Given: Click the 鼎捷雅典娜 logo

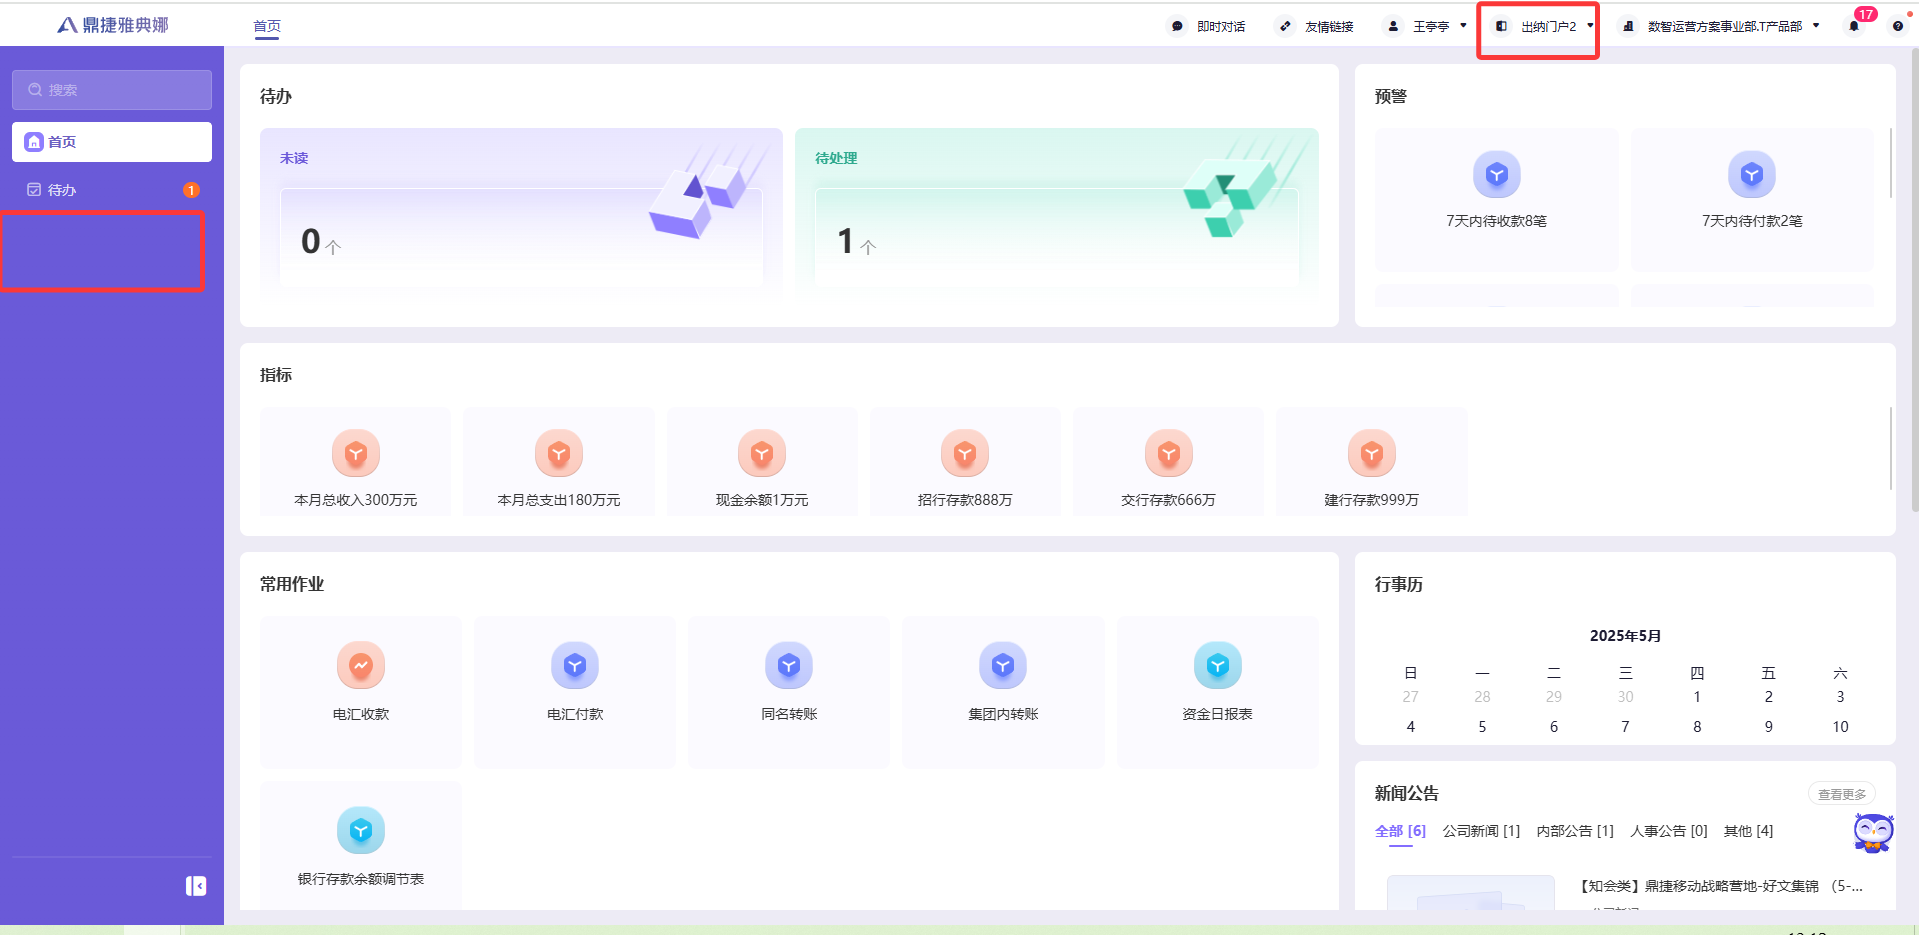Looking at the screenshot, I should 113,25.
